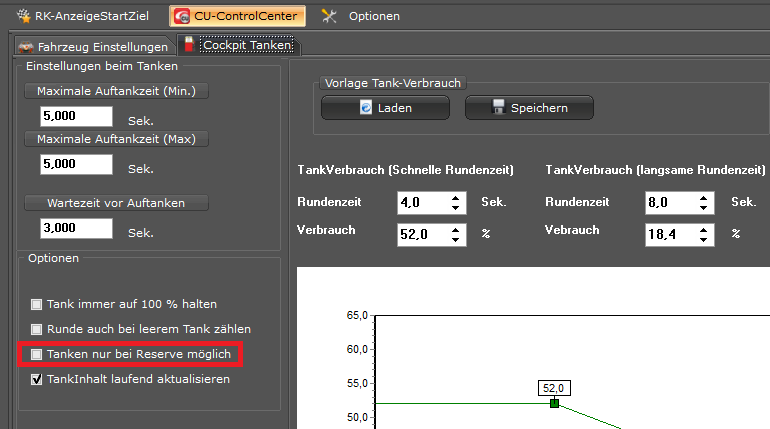Select the Cockpit Tanken tab
770x429 pixels.
[239, 45]
